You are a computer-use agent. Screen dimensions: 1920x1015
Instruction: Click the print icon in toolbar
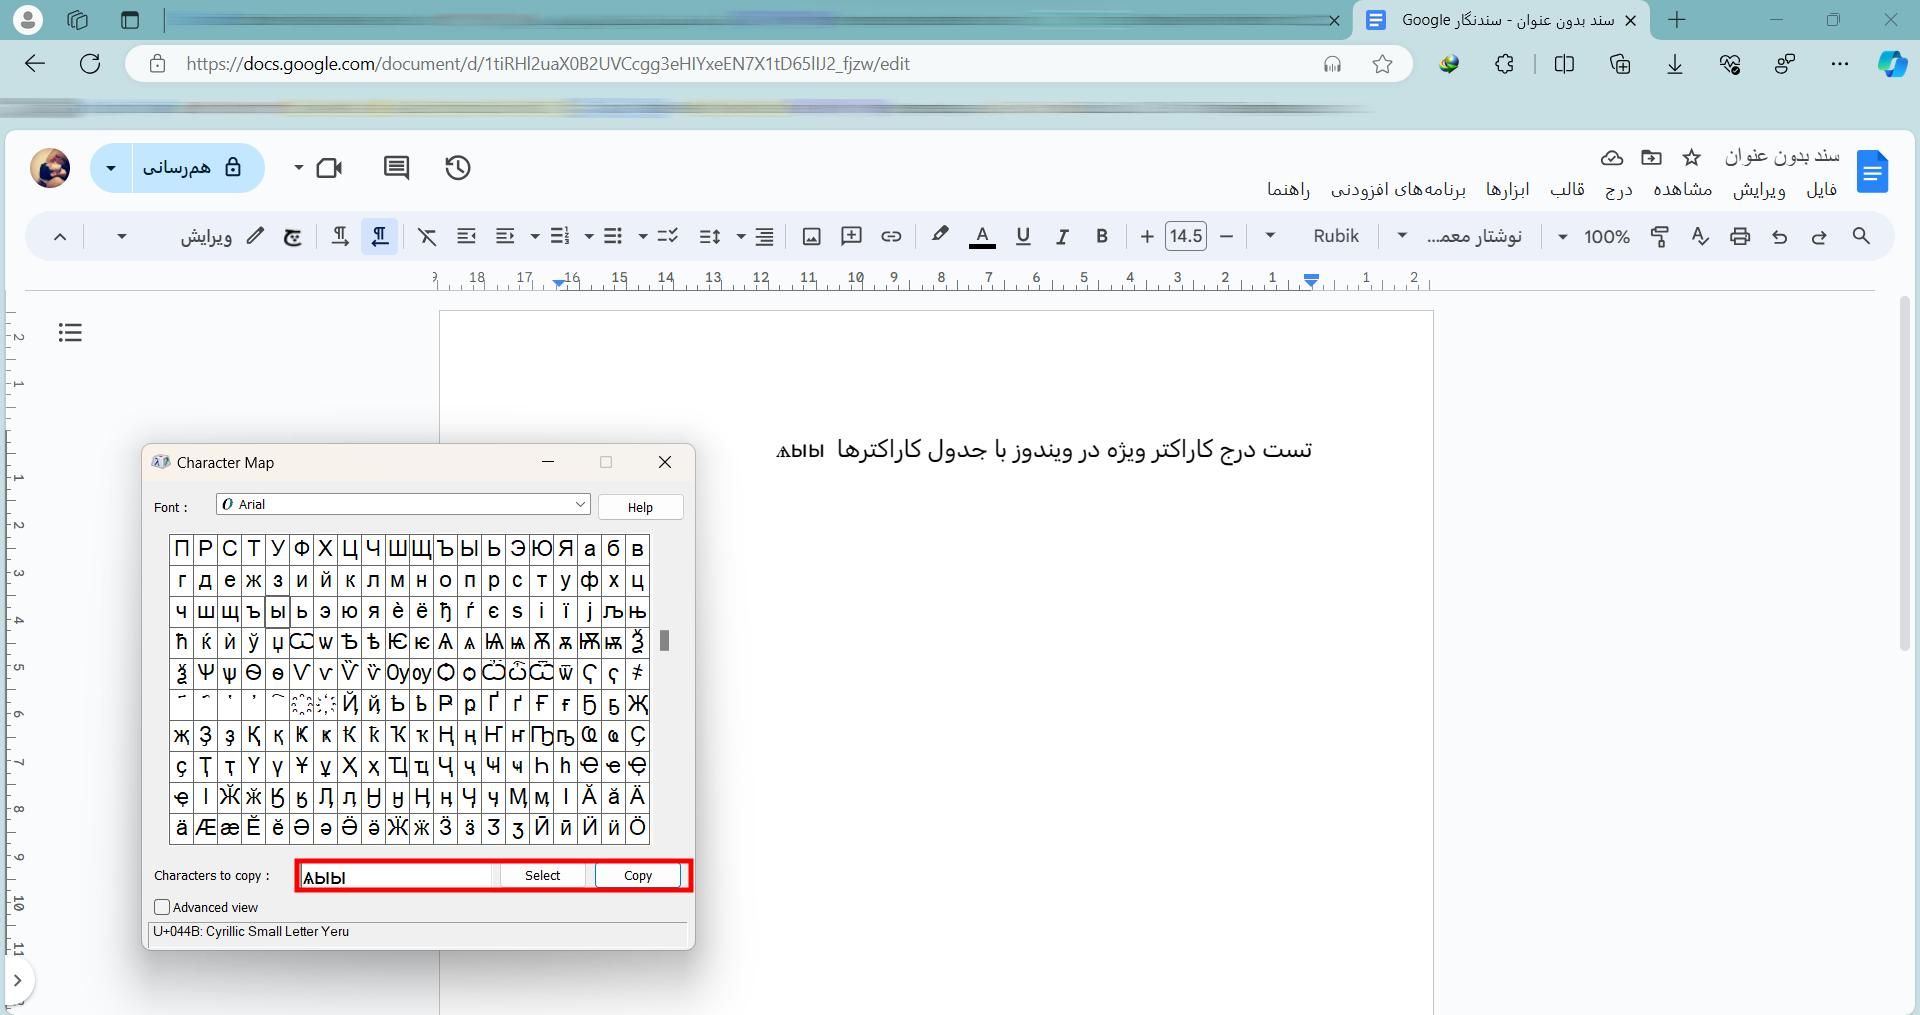coord(1740,237)
